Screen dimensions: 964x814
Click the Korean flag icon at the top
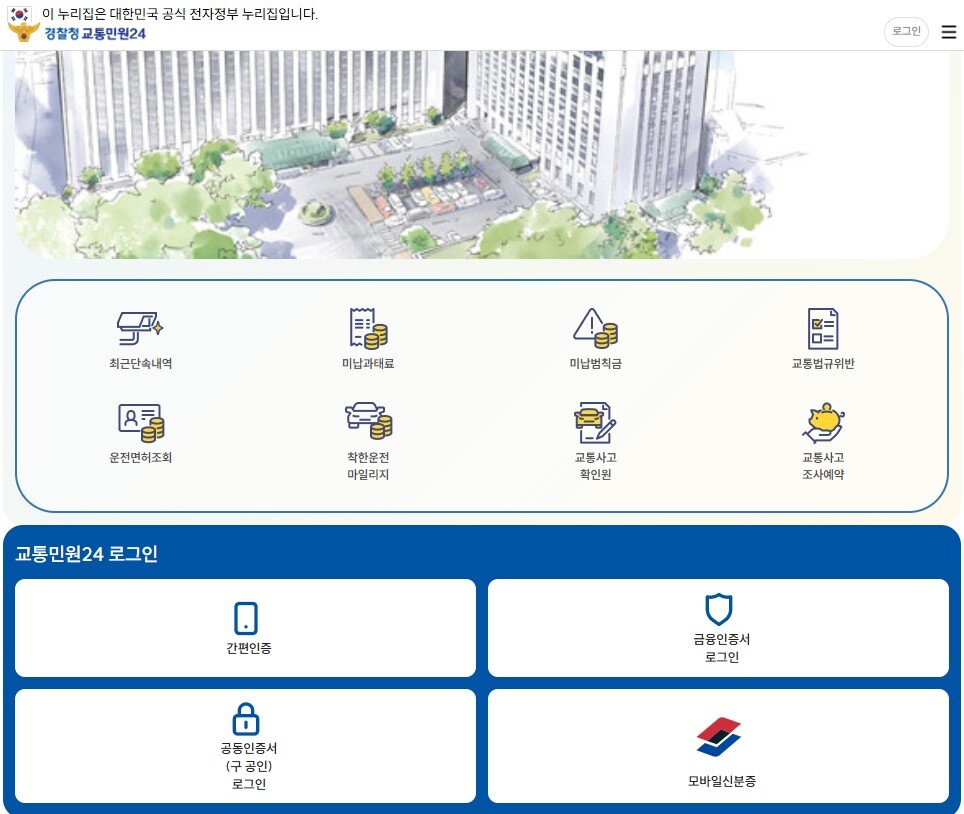click(20, 14)
